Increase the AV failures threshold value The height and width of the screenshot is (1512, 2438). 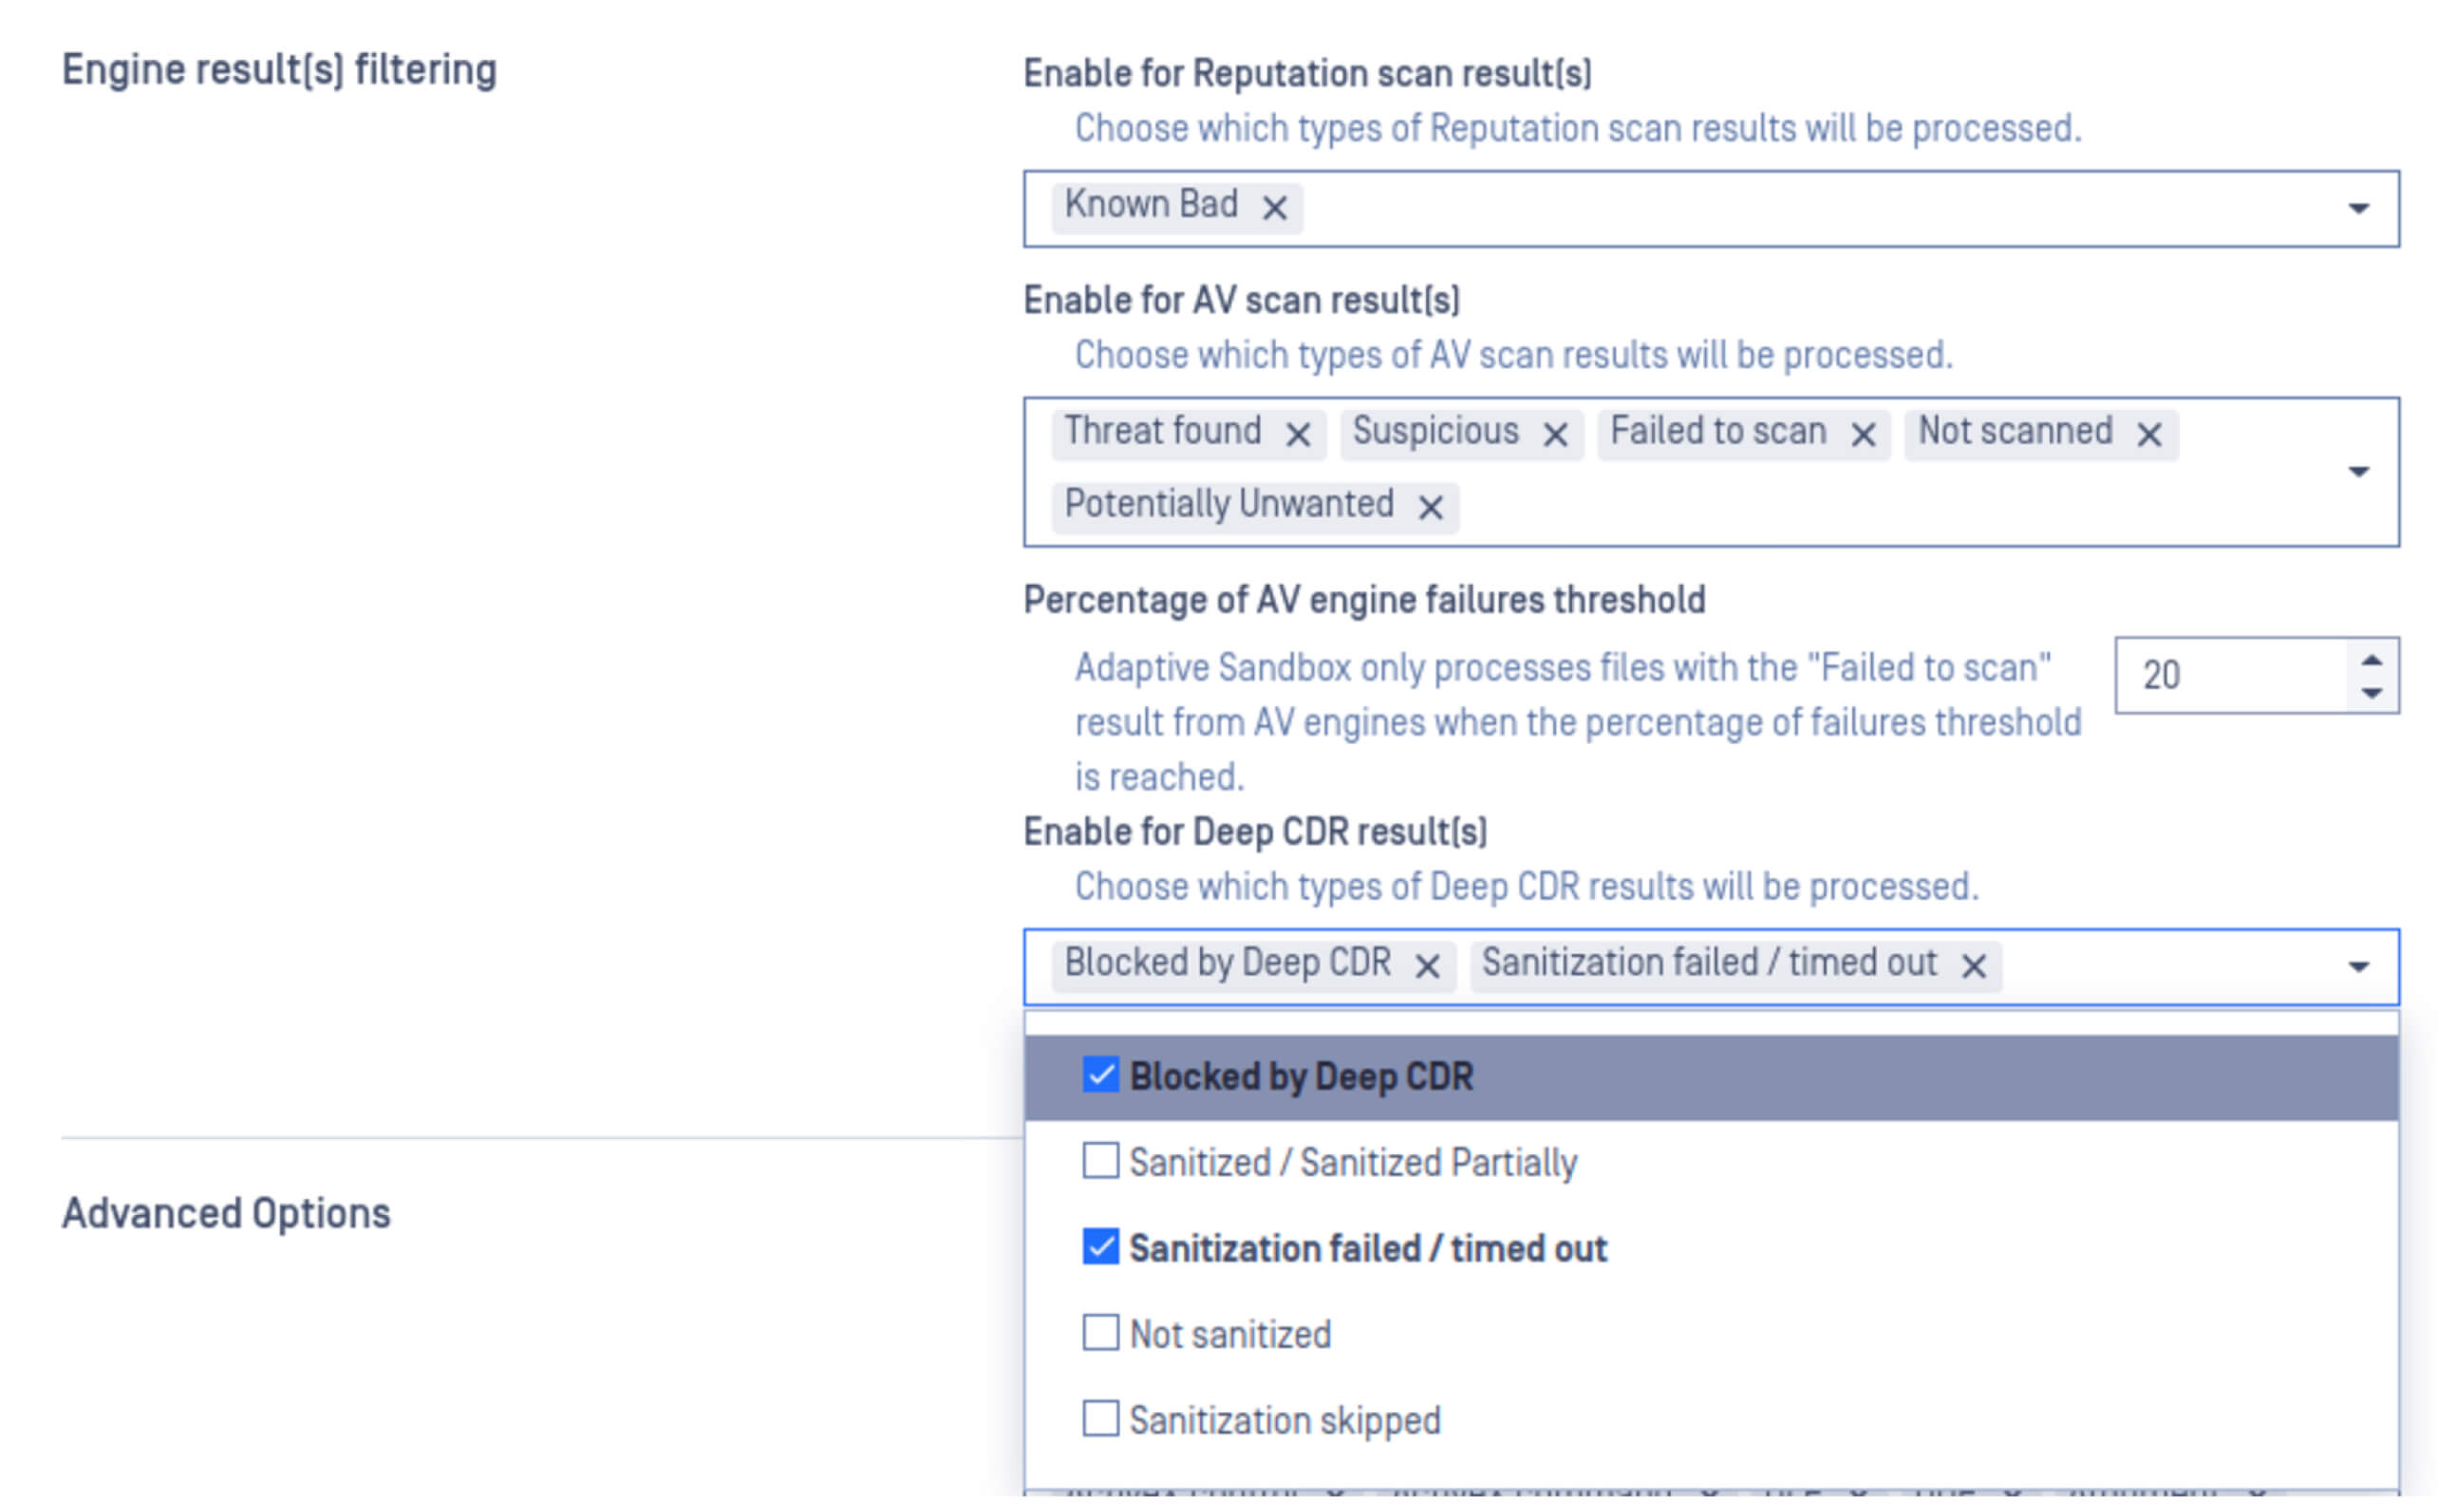(x=2371, y=660)
